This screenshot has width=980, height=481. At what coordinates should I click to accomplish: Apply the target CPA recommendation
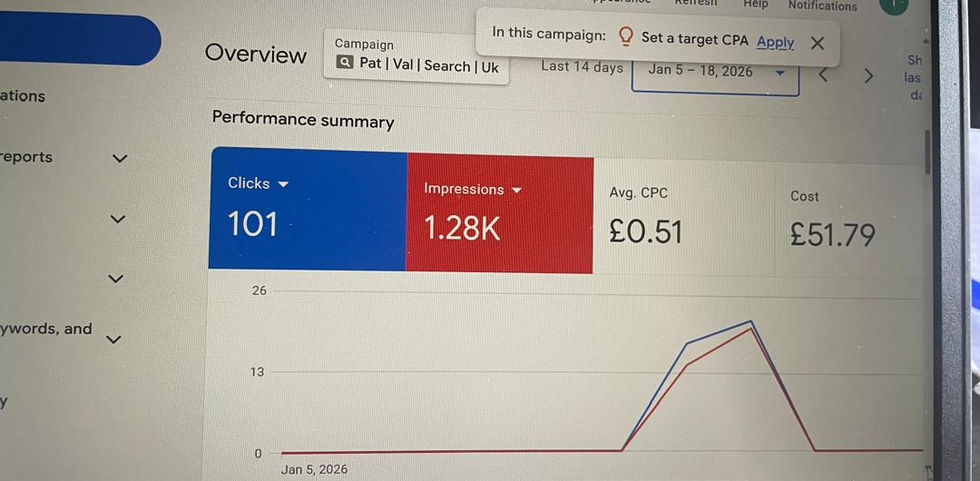click(x=775, y=42)
